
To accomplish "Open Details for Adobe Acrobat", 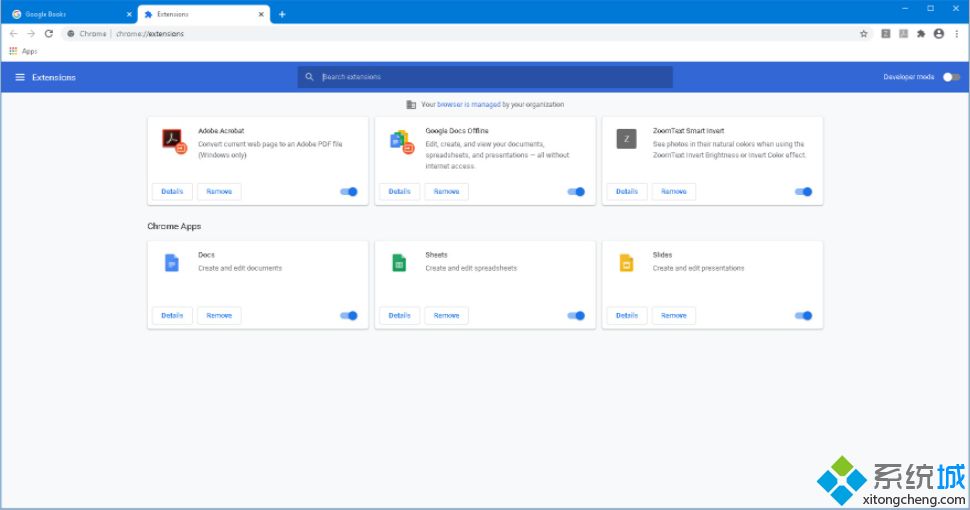I will 172,192.
